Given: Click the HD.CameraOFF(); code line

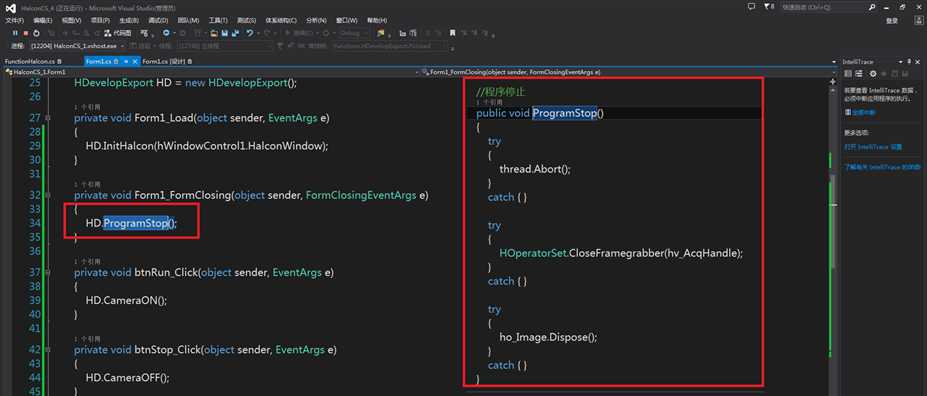Looking at the screenshot, I should (x=127, y=377).
